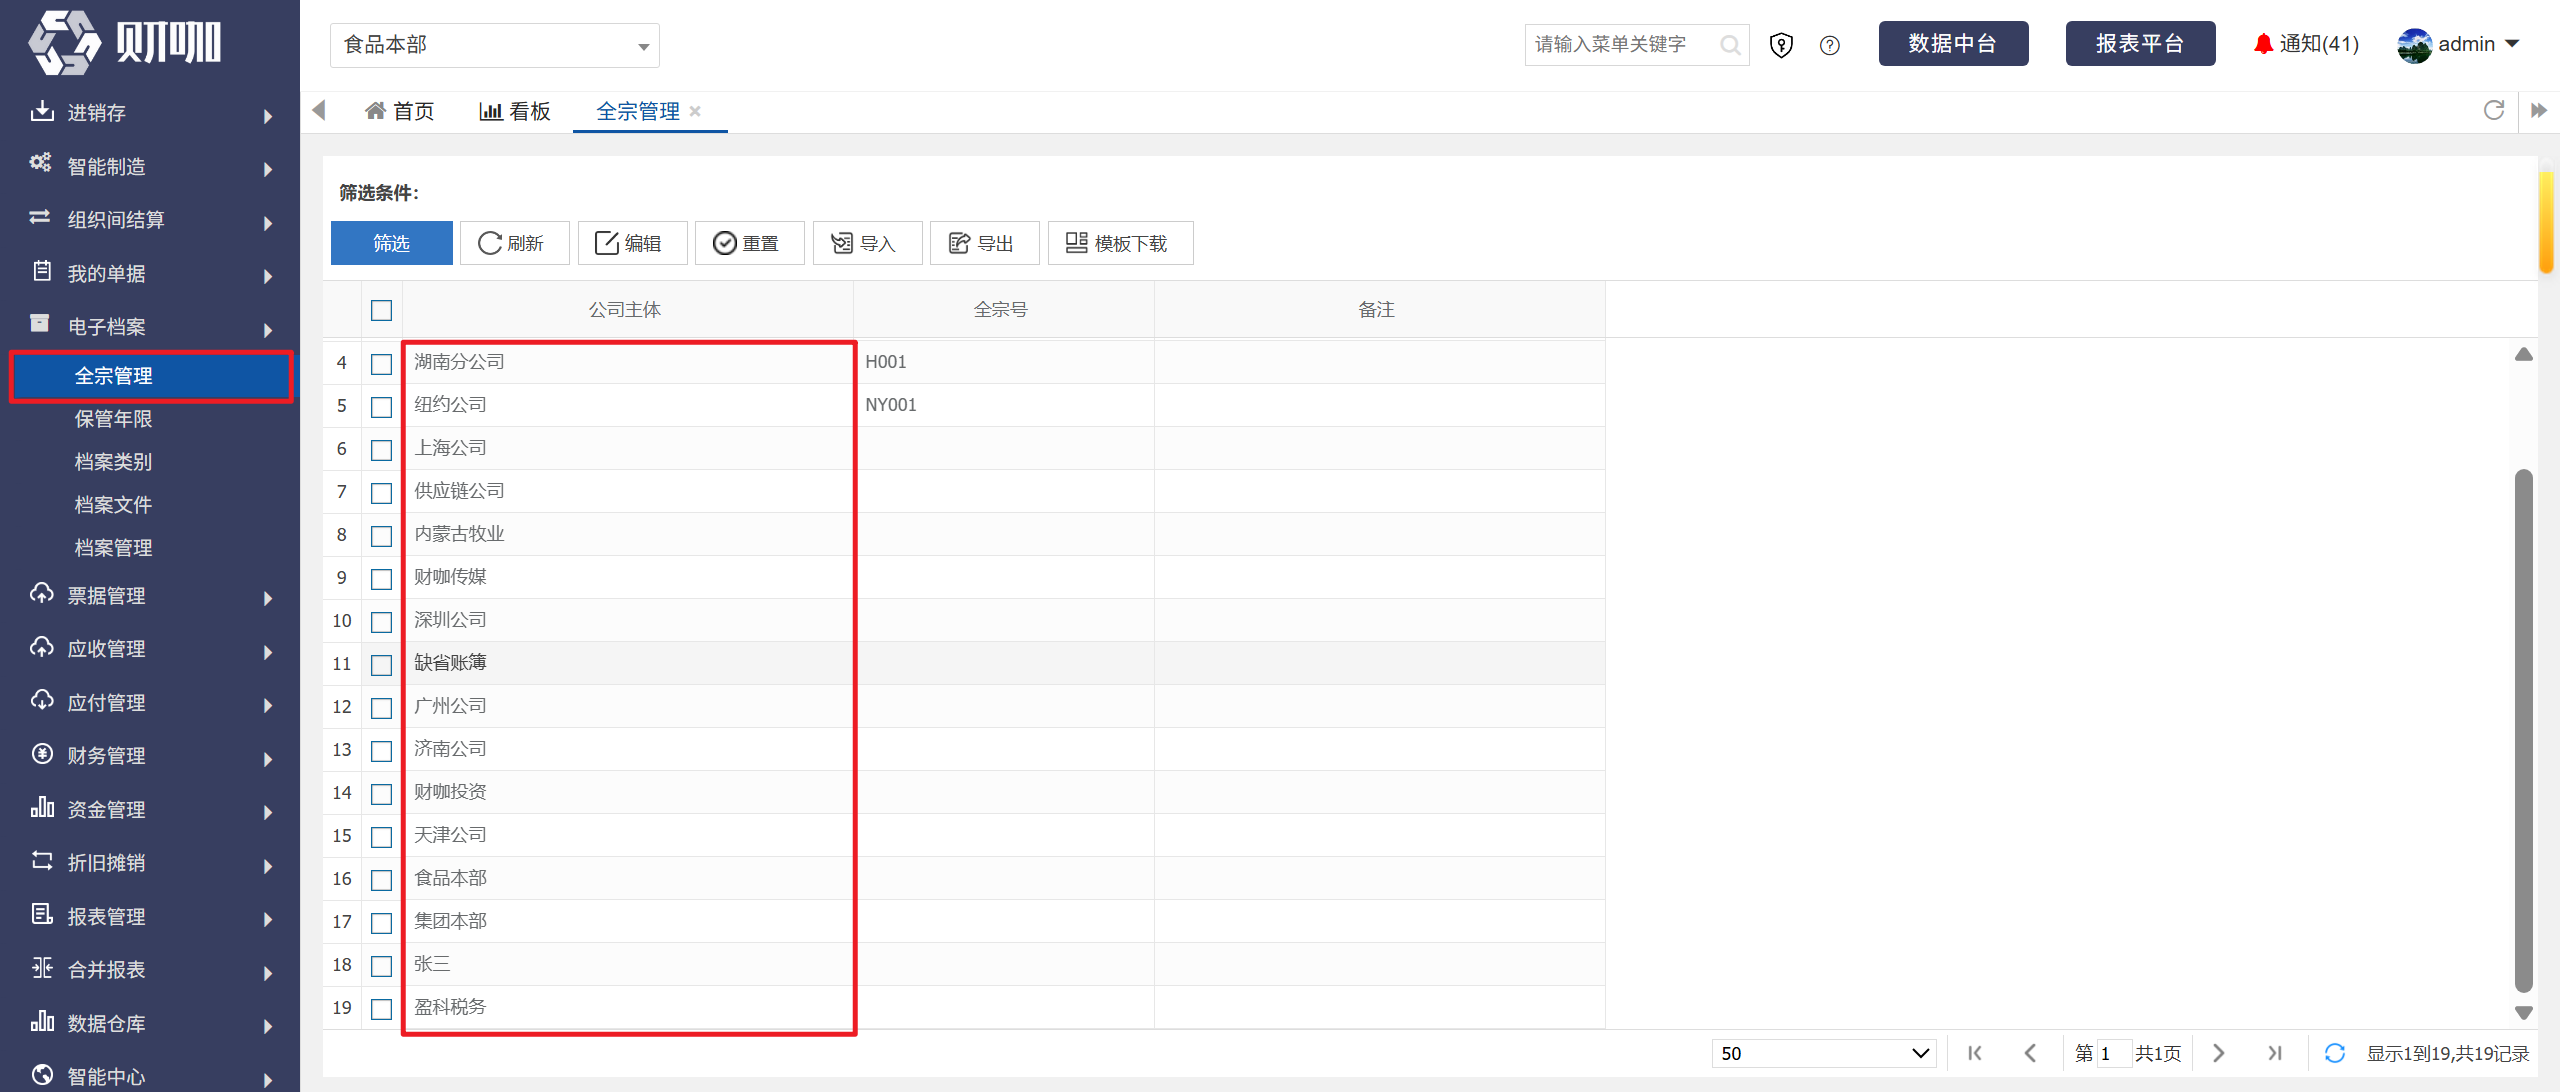The height and width of the screenshot is (1092, 2560).
Task: Switch to the 看板 tab
Action: coord(516,112)
